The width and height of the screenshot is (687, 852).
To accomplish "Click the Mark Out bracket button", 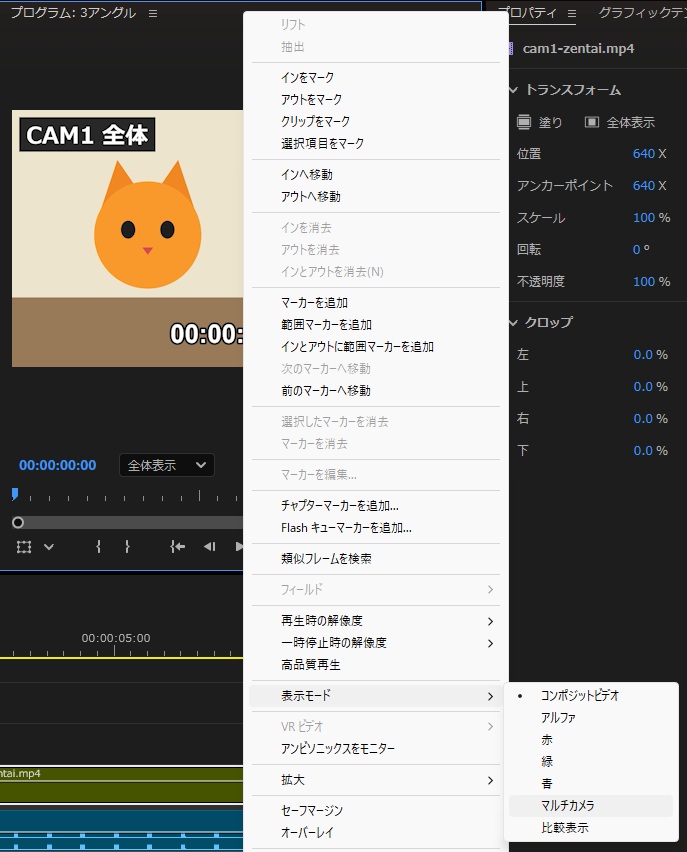I will pyautogui.click(x=127, y=546).
